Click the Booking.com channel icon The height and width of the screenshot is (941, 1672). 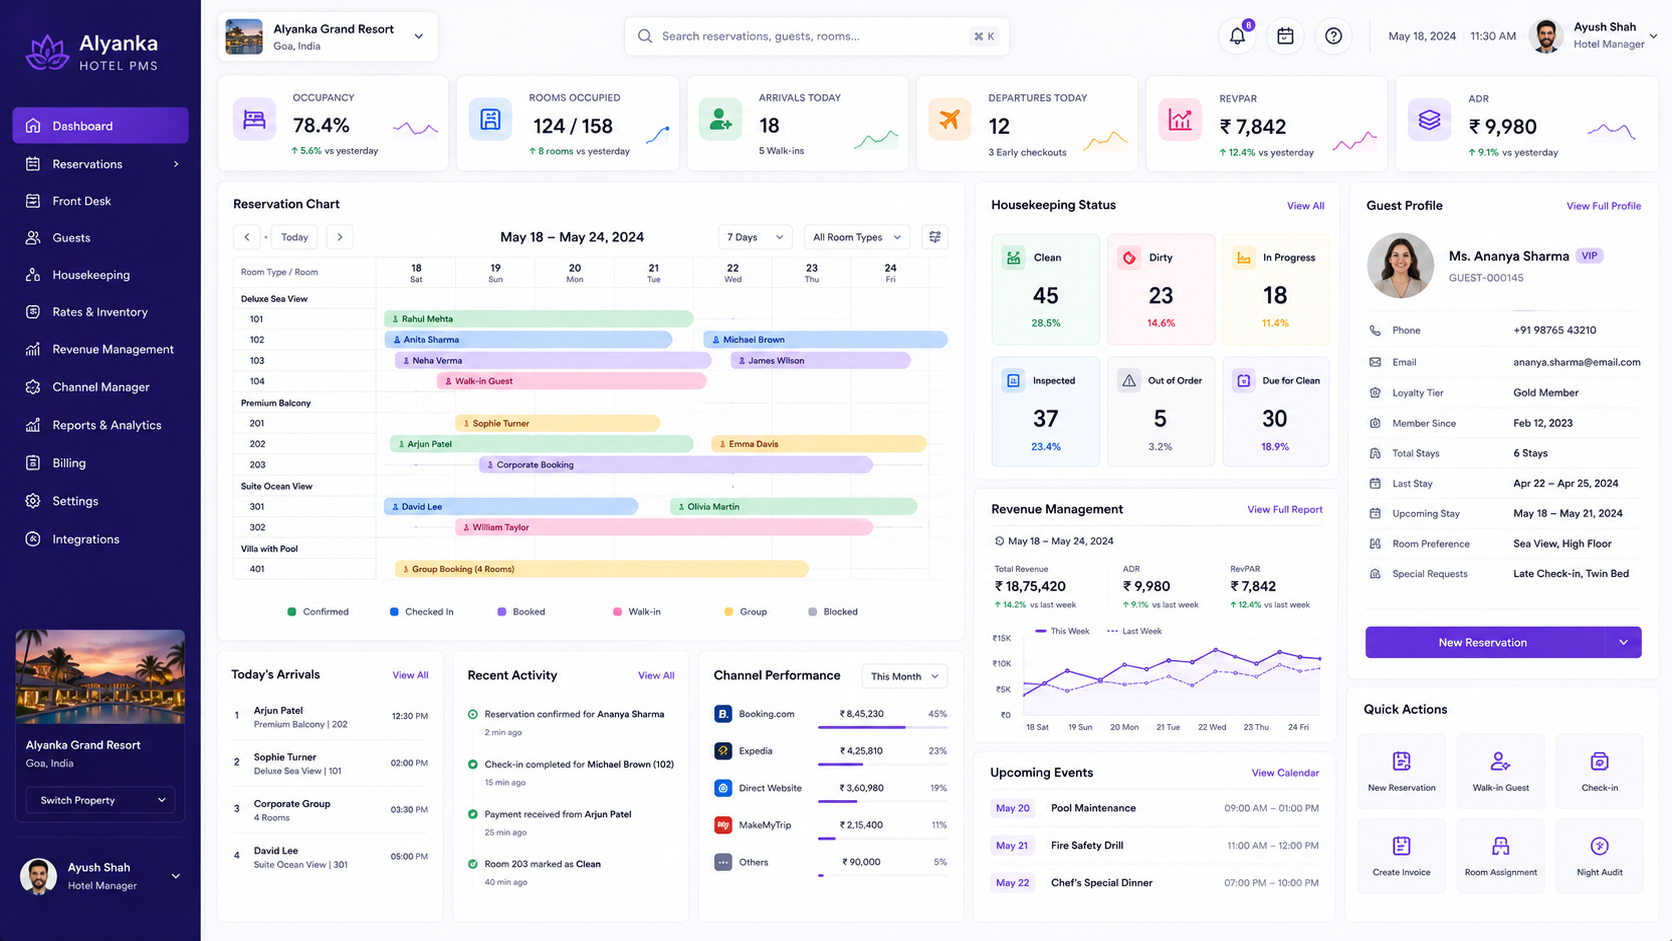point(723,714)
